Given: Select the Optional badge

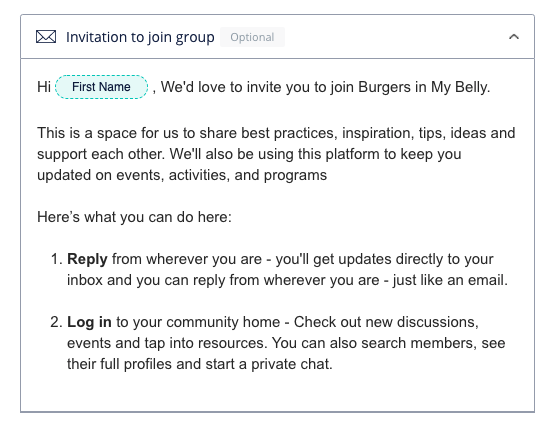Looking at the screenshot, I should pyautogui.click(x=252, y=37).
